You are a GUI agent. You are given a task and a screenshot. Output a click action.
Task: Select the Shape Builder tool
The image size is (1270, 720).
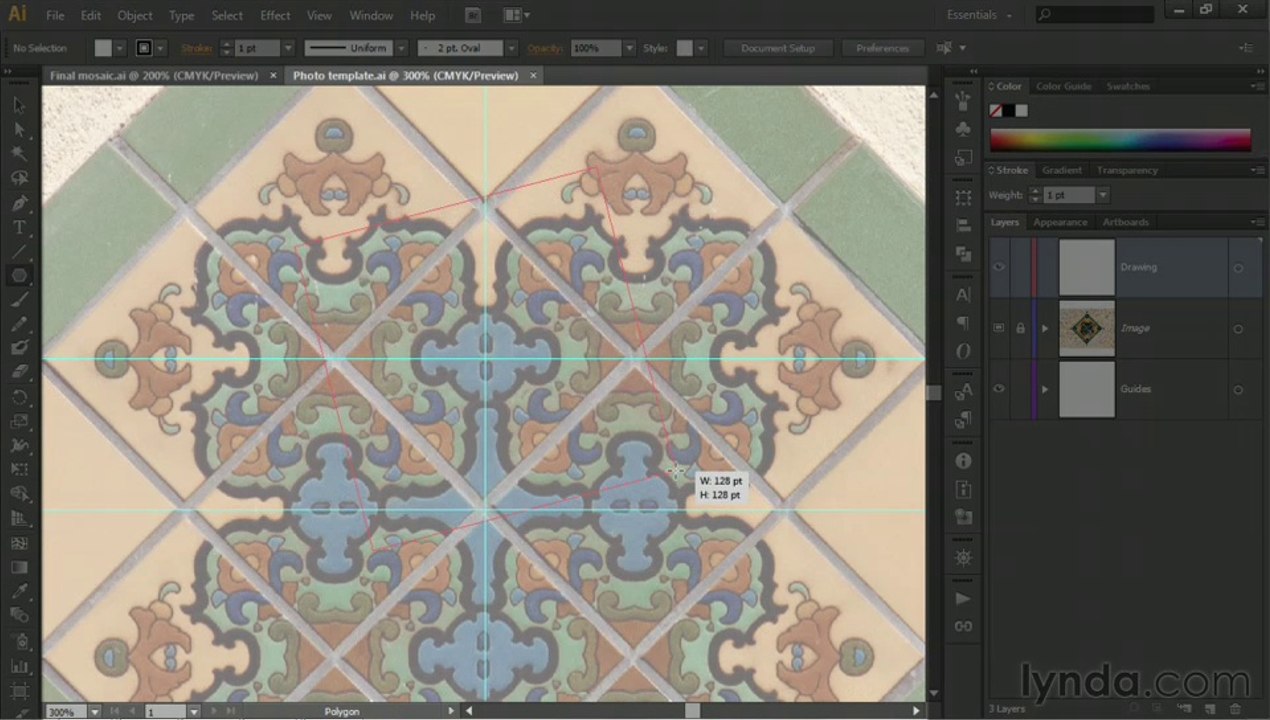coord(19,494)
